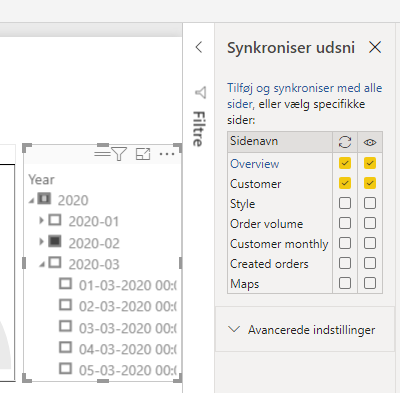Screen dimensions: 400x393
Task: Enable sync for Customer monthly page
Action: [345, 243]
